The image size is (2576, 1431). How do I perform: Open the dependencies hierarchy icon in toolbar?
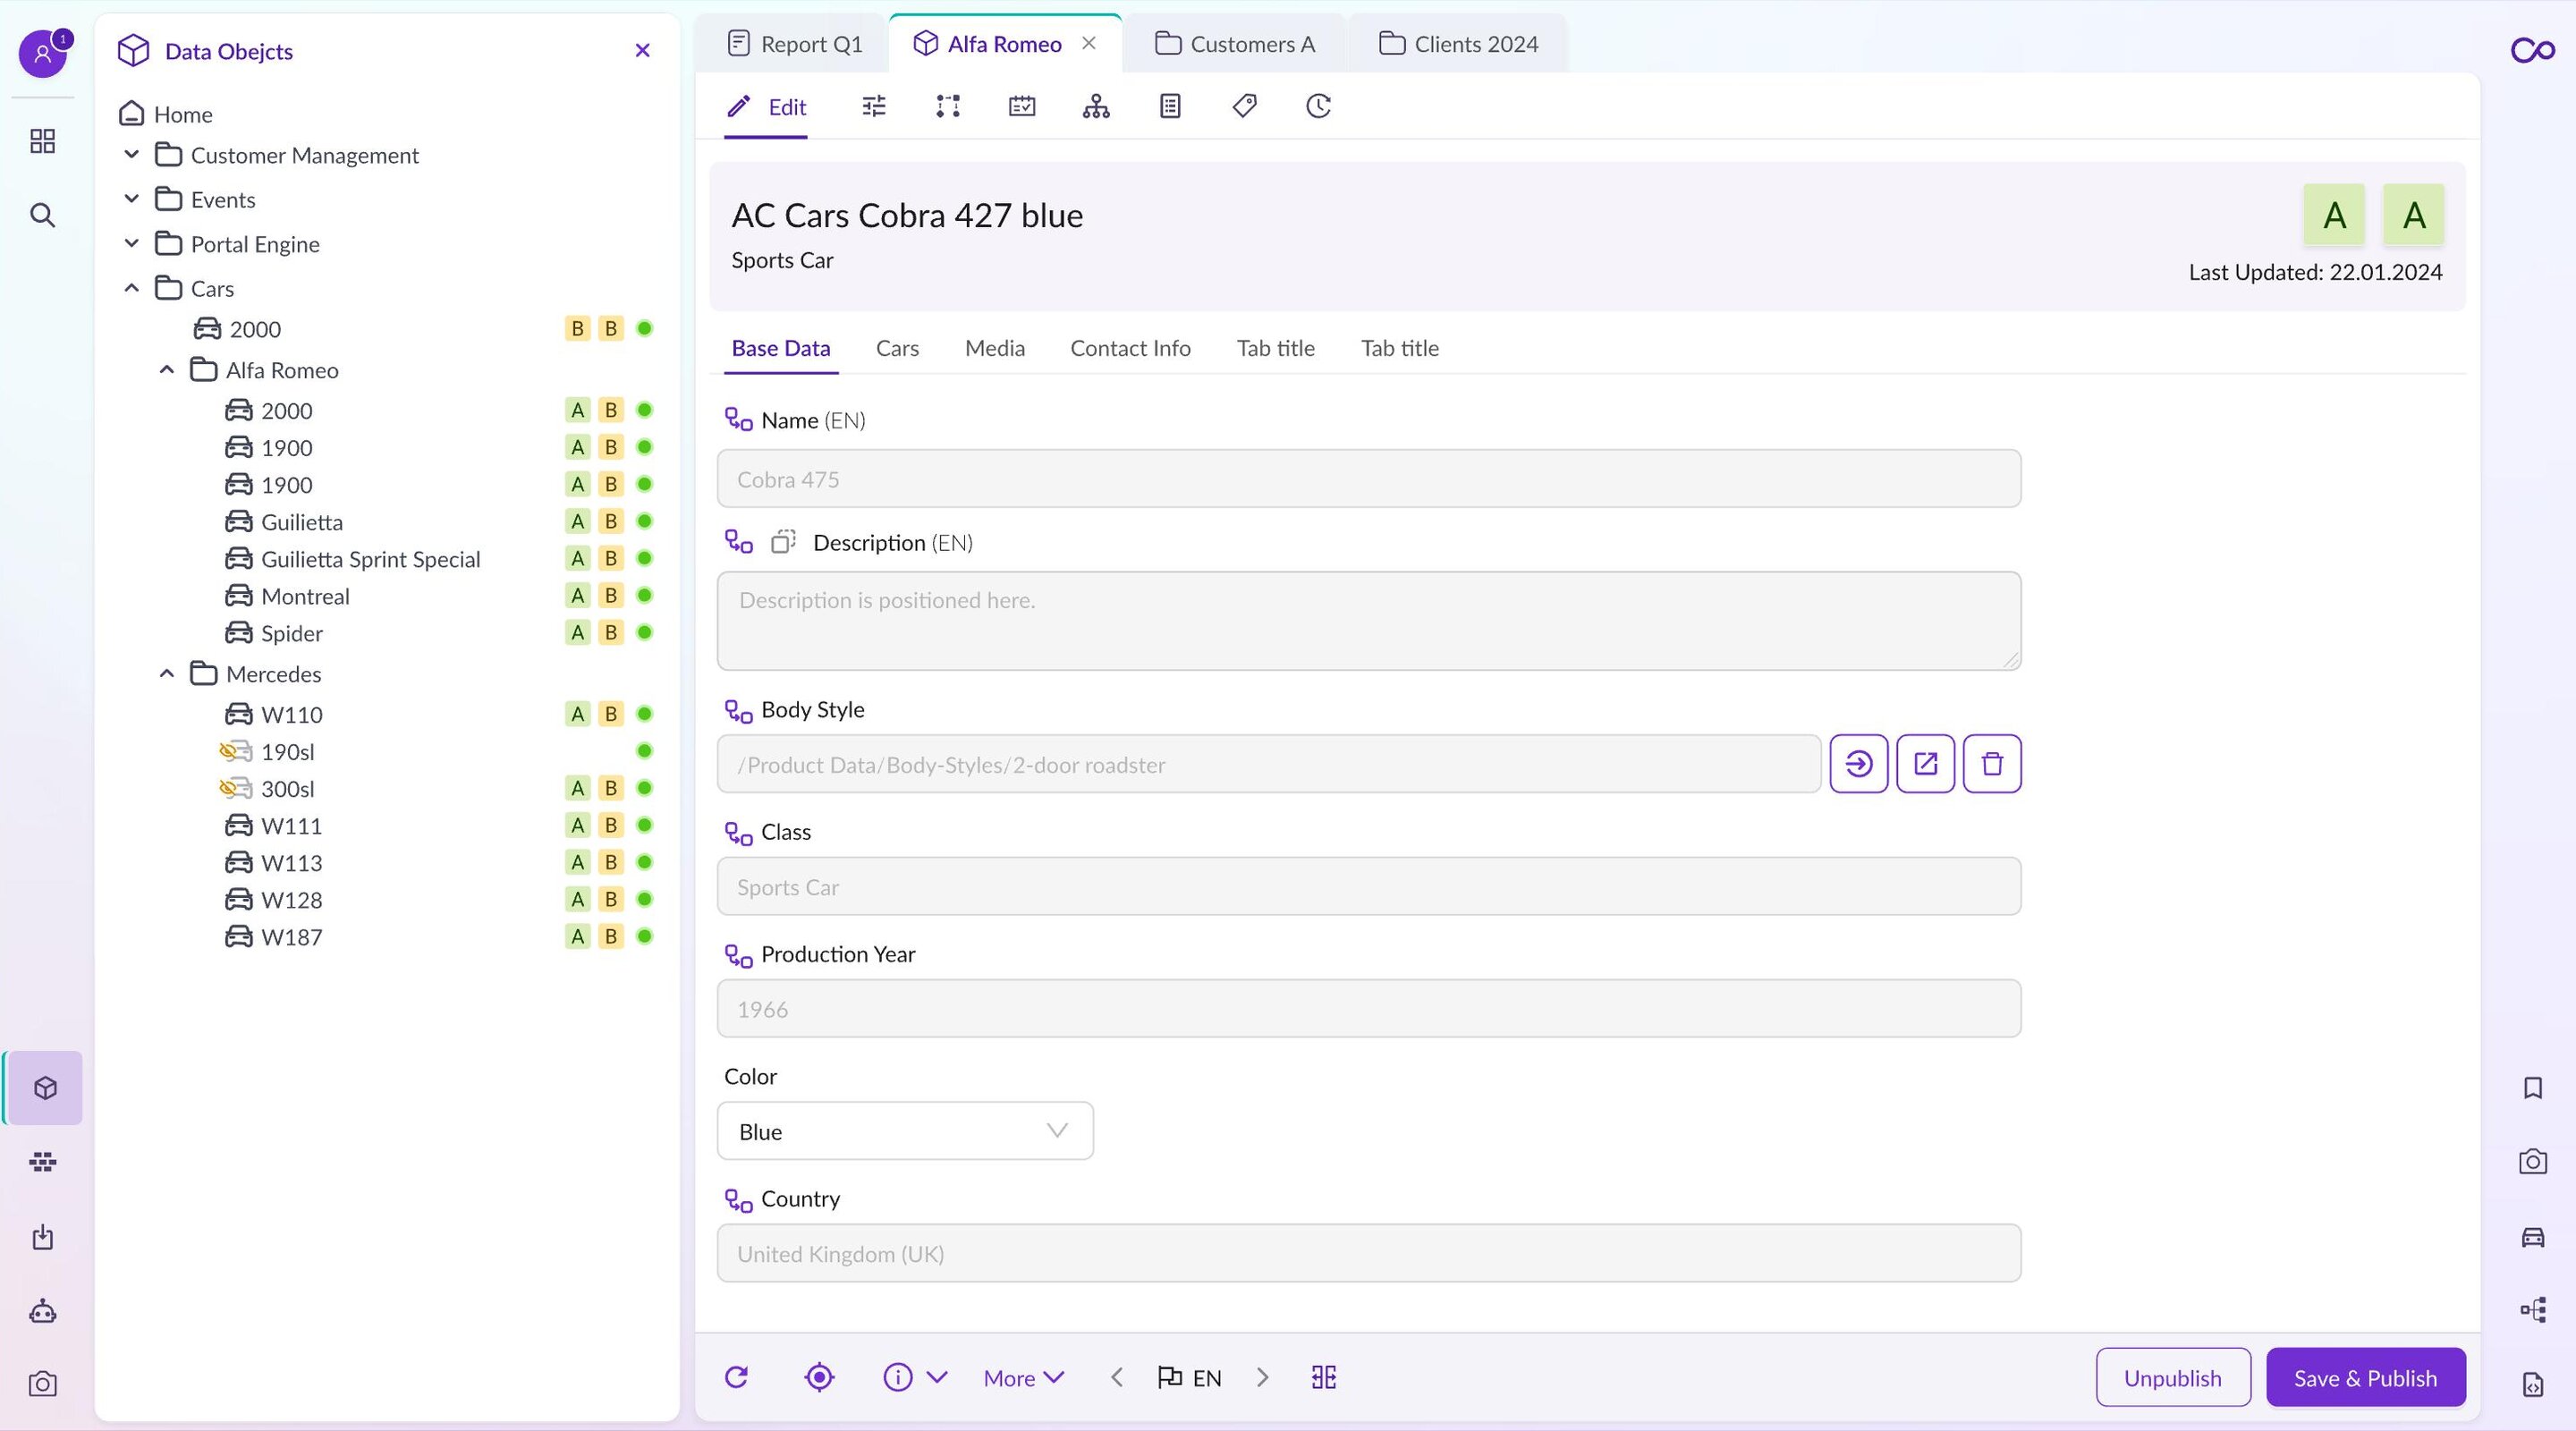click(1096, 106)
